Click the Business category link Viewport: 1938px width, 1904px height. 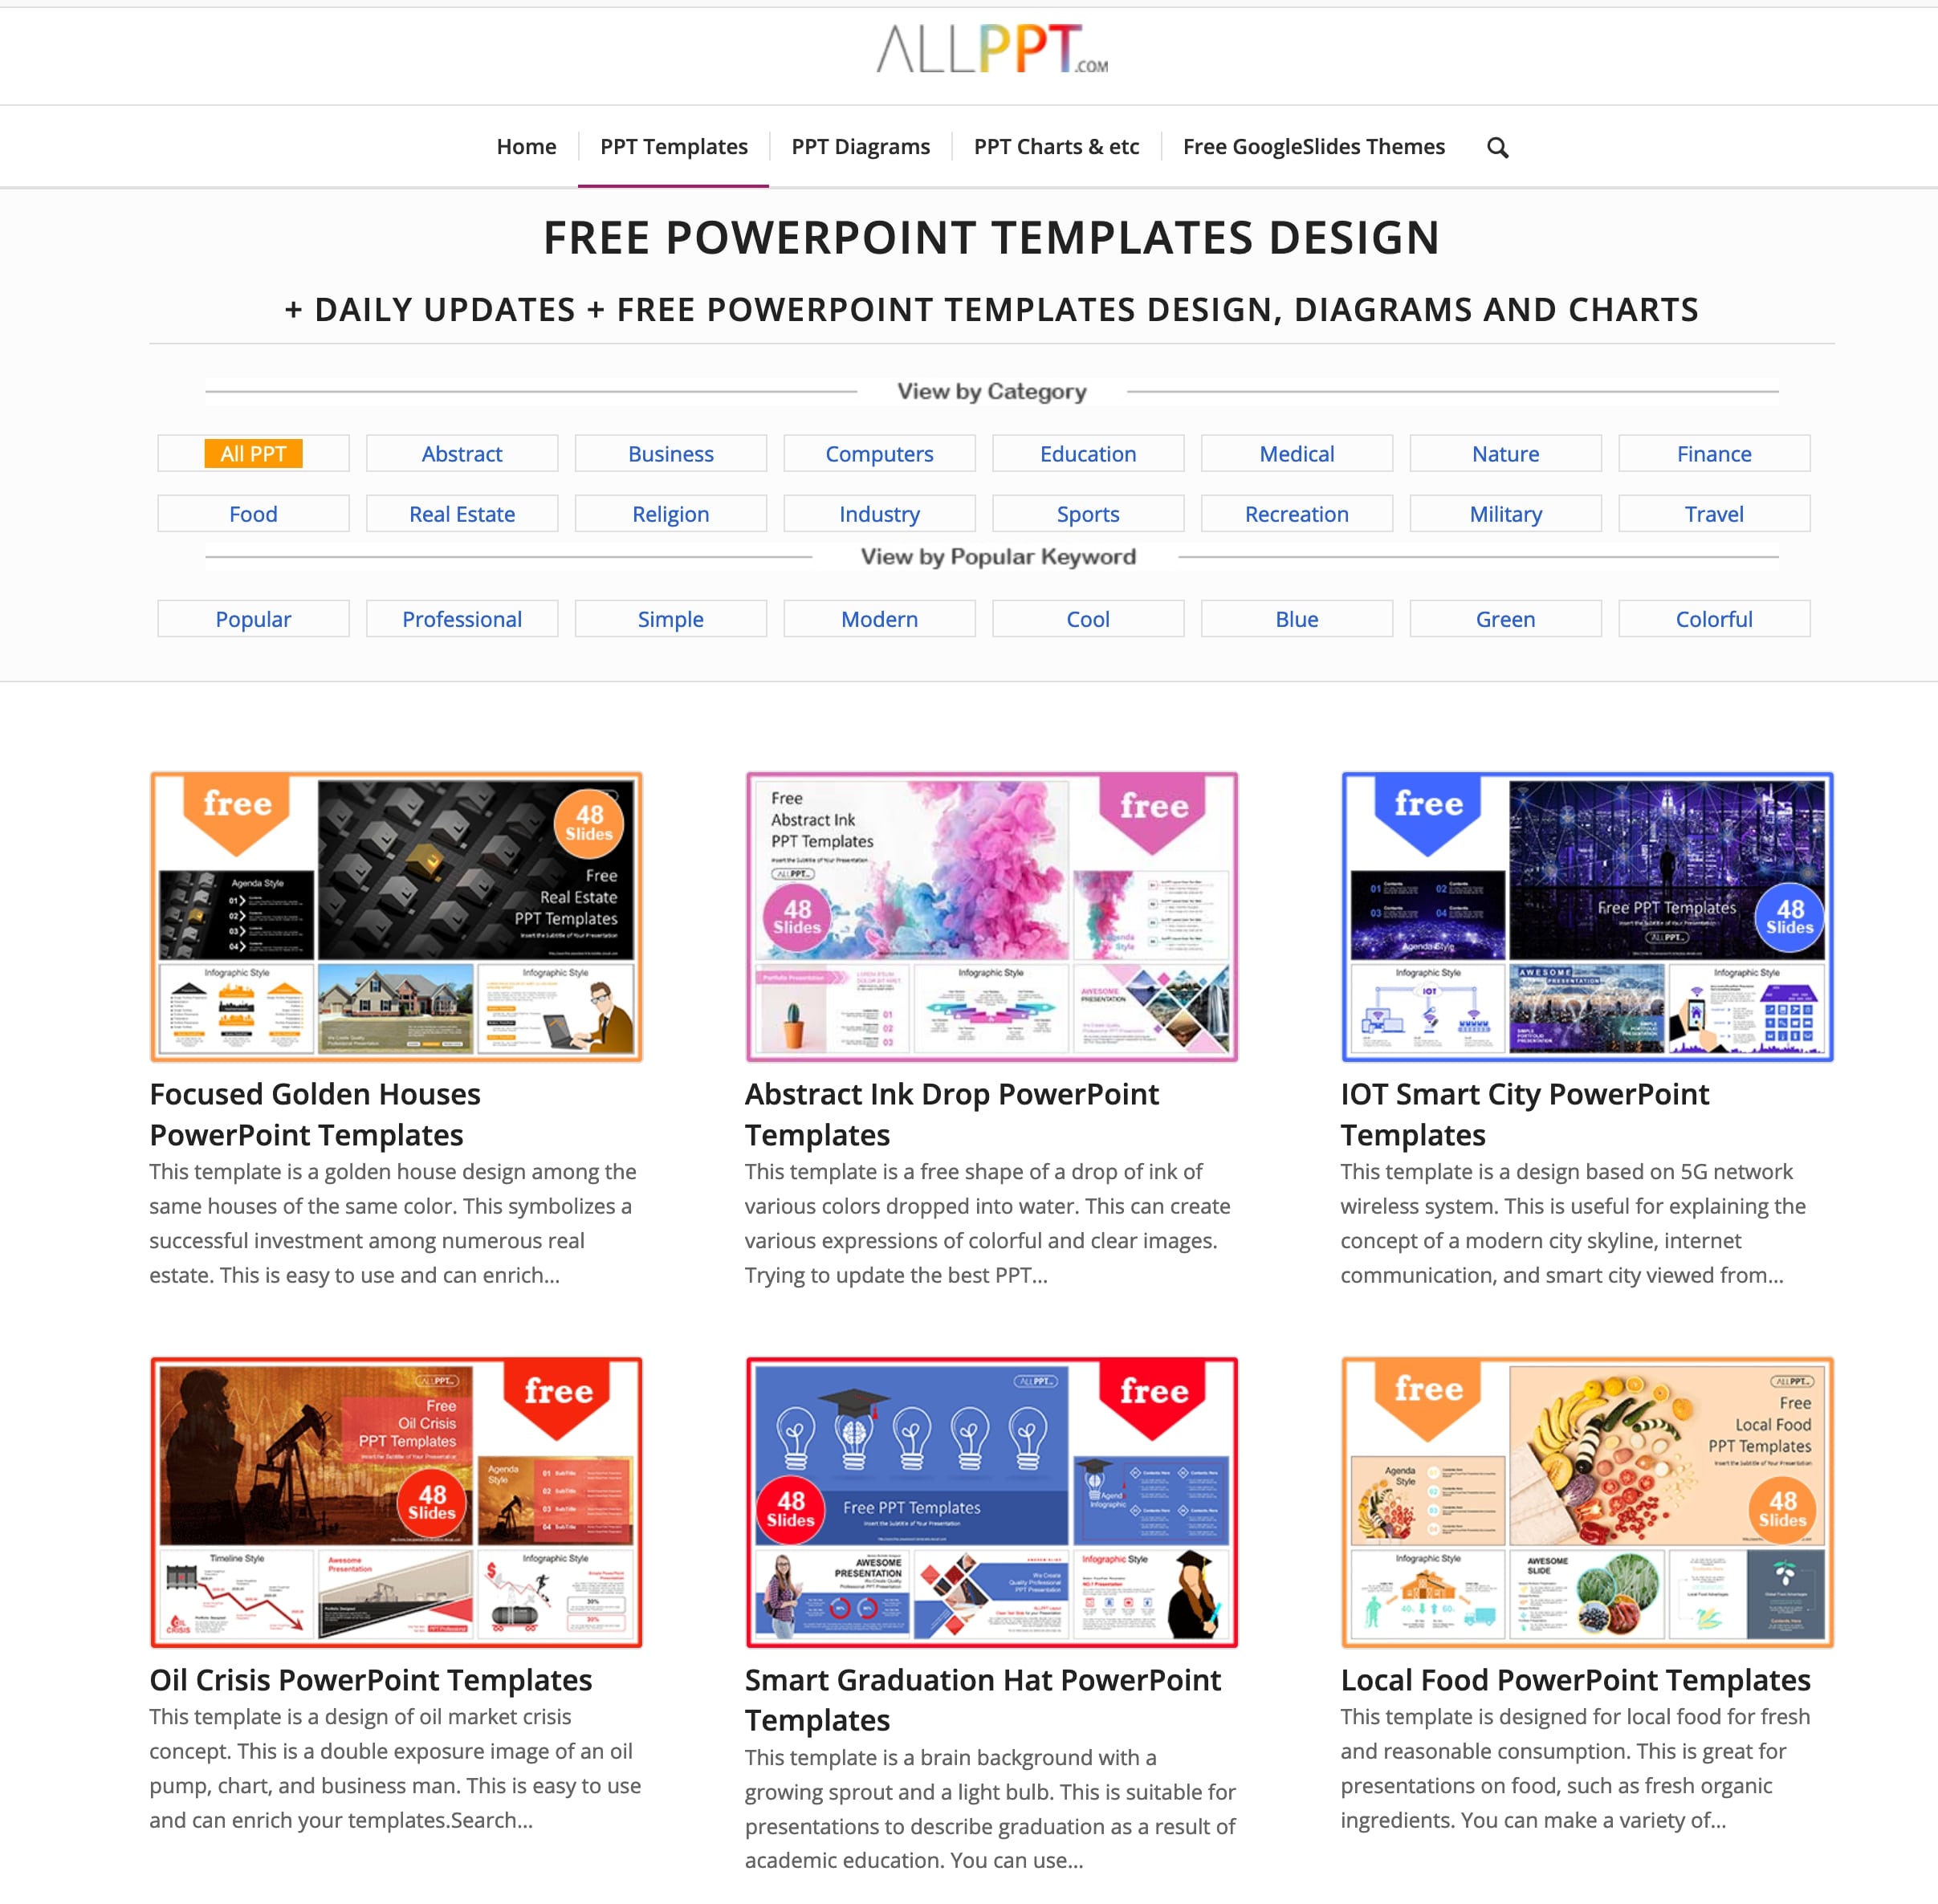(670, 454)
